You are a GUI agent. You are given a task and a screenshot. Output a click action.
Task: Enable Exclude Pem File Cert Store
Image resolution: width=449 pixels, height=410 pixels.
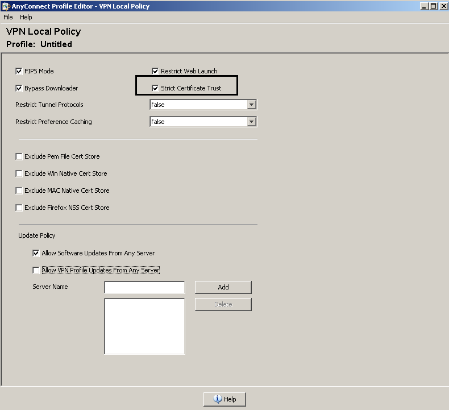coord(19,156)
